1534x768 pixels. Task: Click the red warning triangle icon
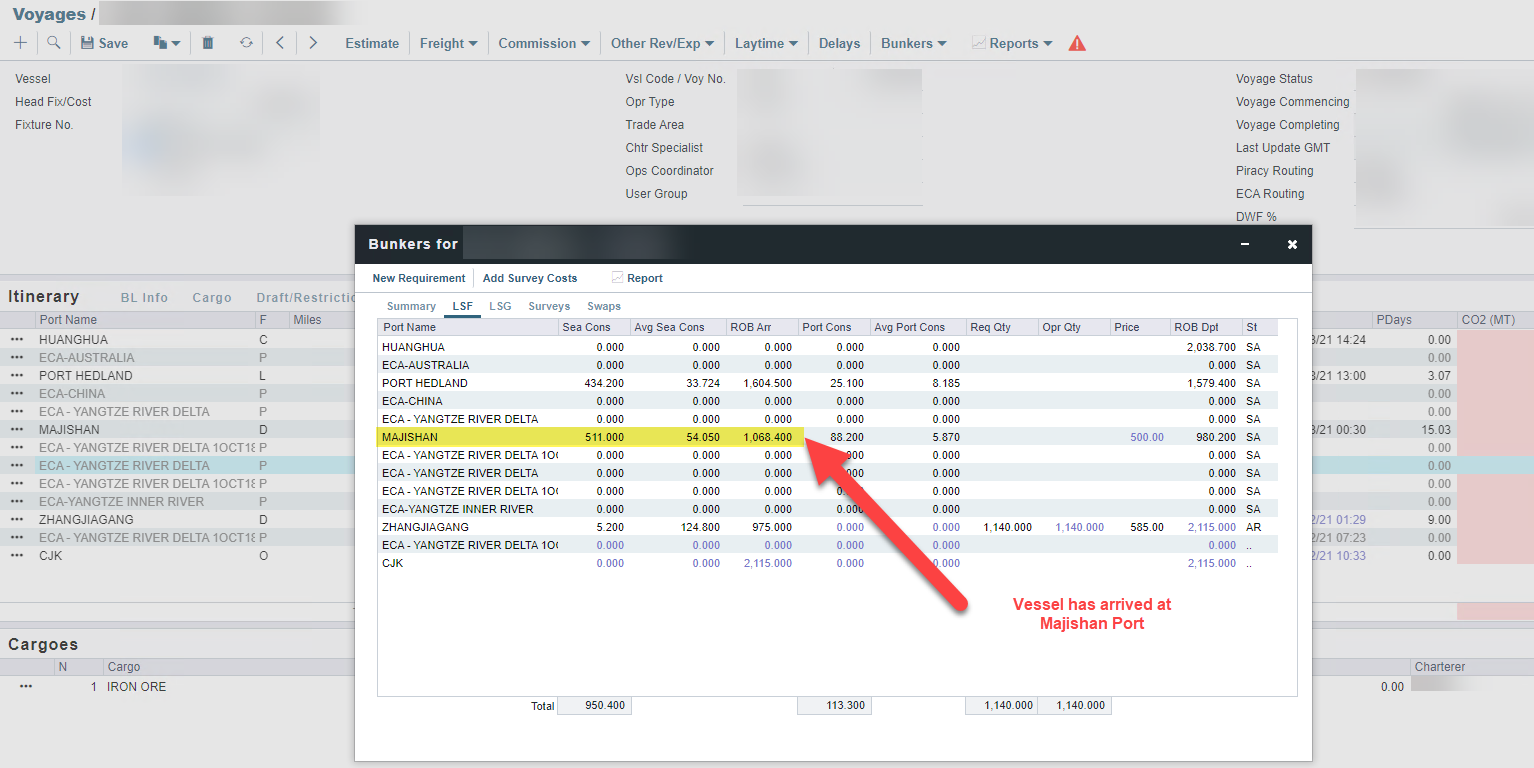tap(1077, 43)
